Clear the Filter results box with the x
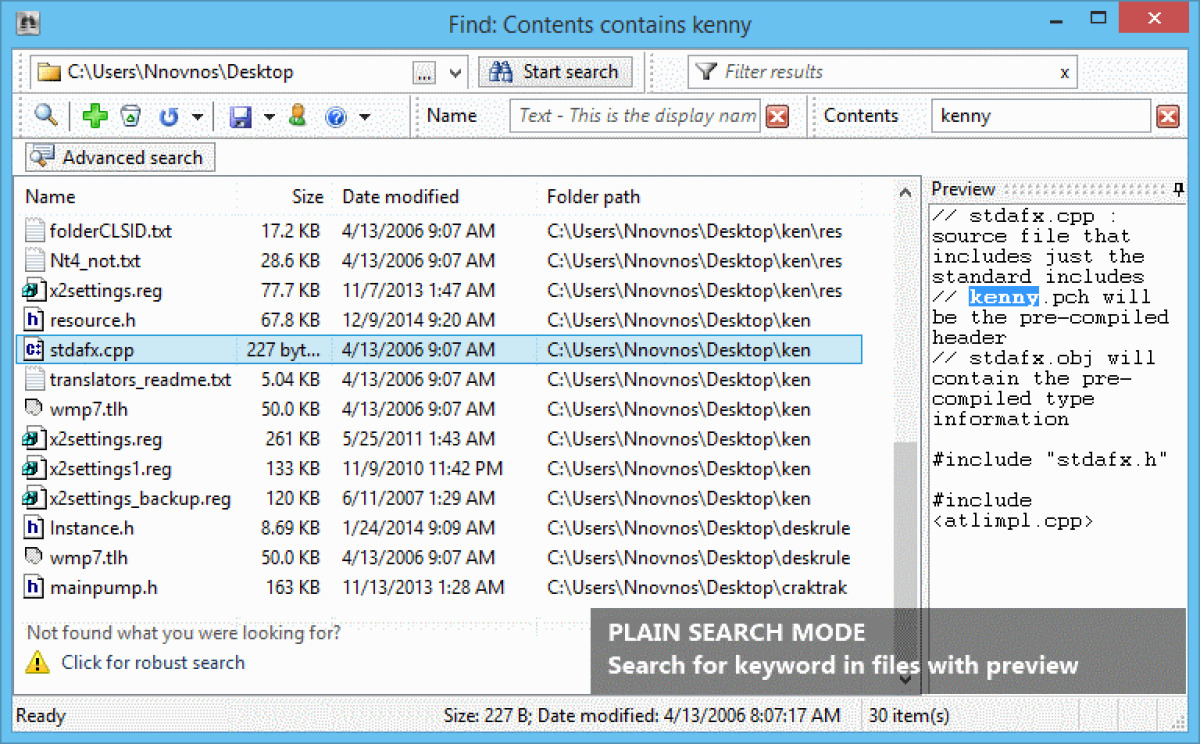The width and height of the screenshot is (1200, 744). (x=1065, y=71)
